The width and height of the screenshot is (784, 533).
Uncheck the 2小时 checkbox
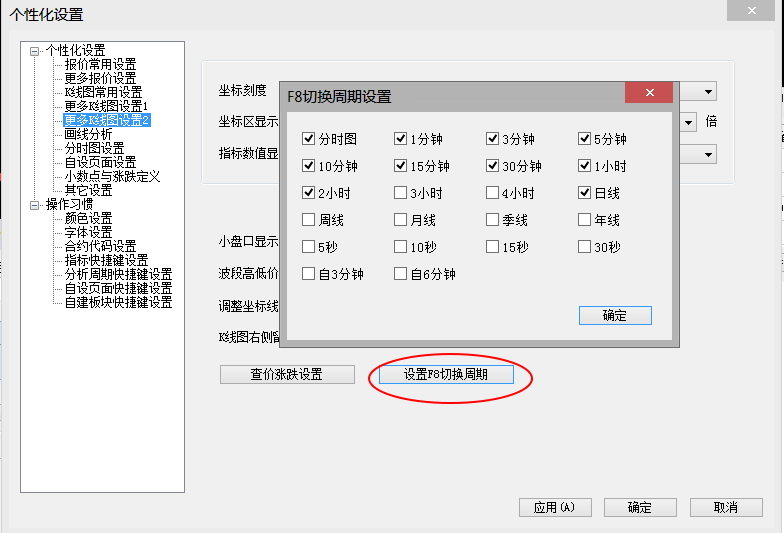point(308,192)
